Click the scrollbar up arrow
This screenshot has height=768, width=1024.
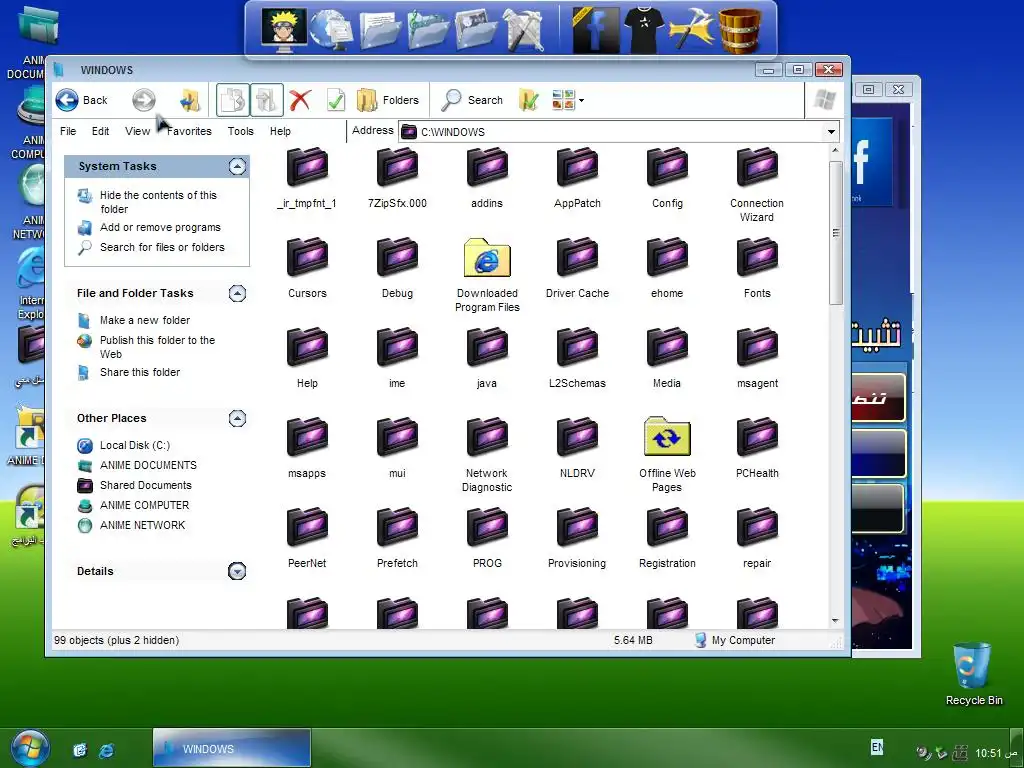[x=835, y=152]
